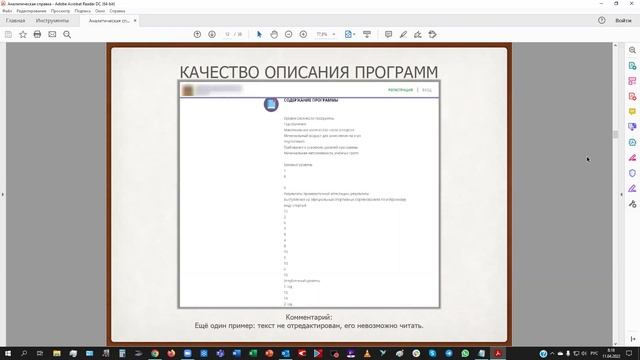Screen dimensions: 640x360
Task: Open search tool at top of right panel
Action: coord(632,50)
